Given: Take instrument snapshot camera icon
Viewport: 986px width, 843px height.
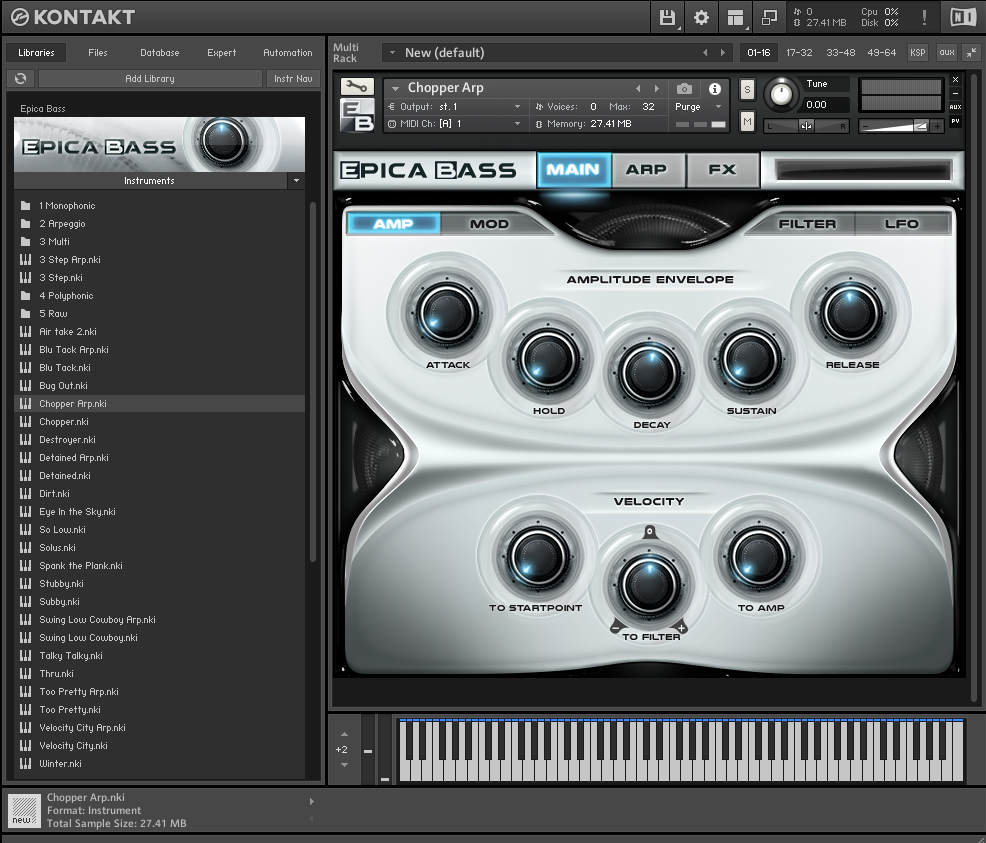Looking at the screenshot, I should pos(684,89).
